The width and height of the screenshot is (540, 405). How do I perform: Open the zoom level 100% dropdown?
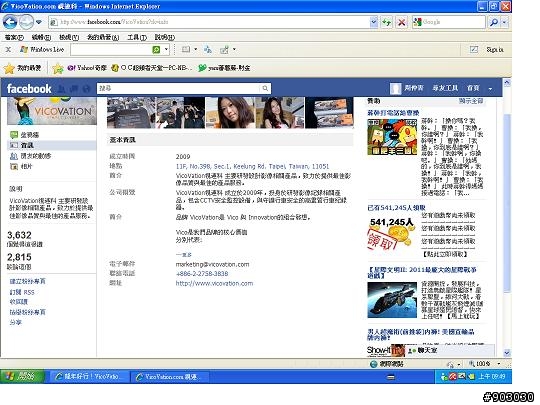click(x=498, y=364)
